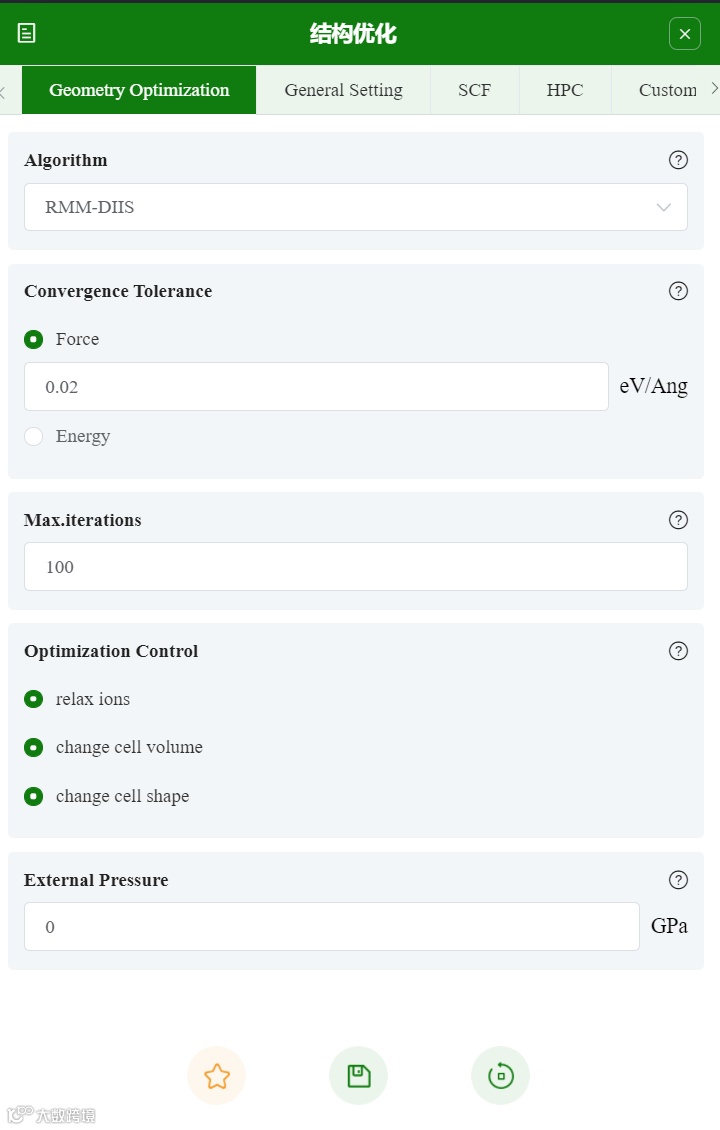Toggle the relax ions option
720x1130 pixels.
pyautogui.click(x=34, y=699)
